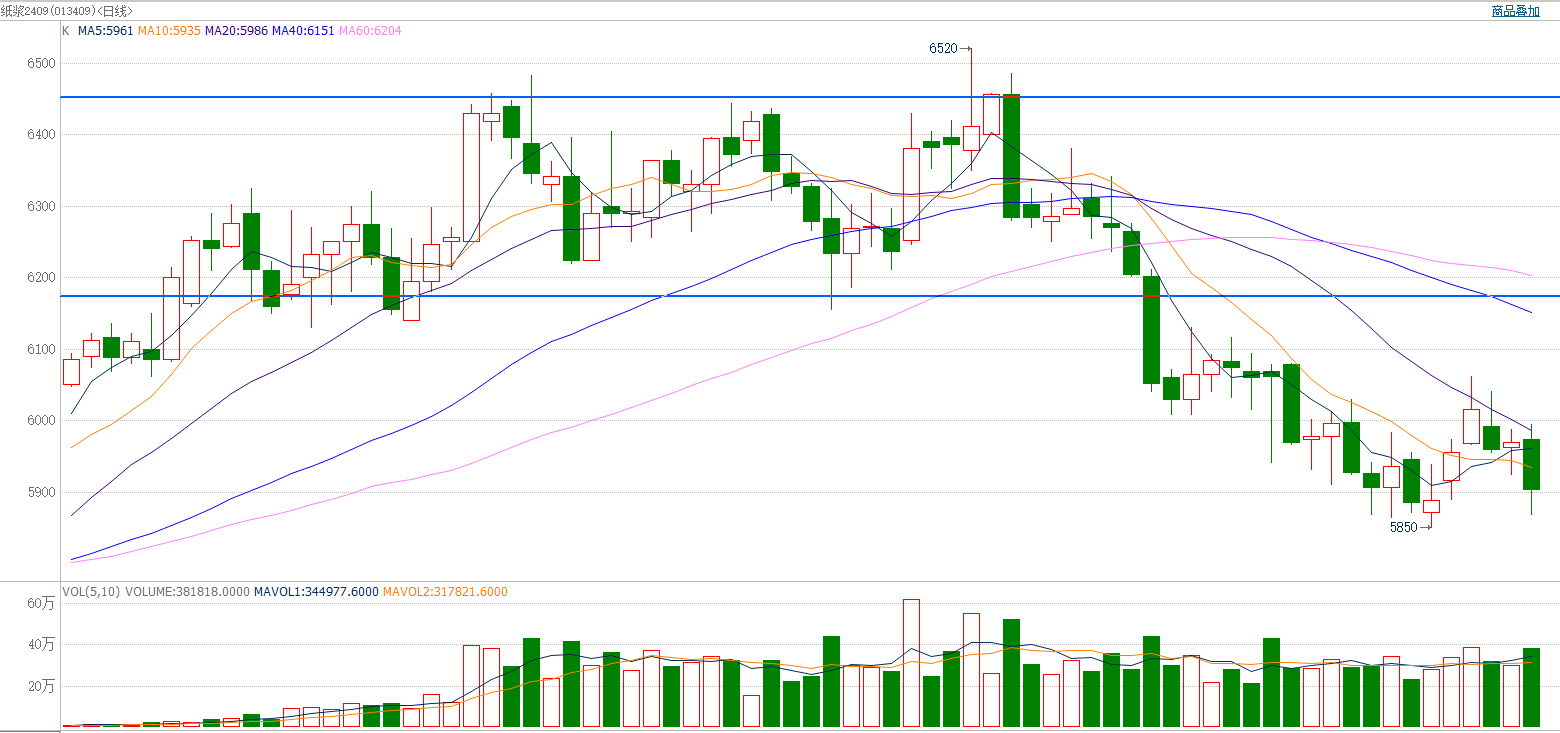Click the 6200 price axis label
This screenshot has height=733, width=1560.
click(42, 278)
